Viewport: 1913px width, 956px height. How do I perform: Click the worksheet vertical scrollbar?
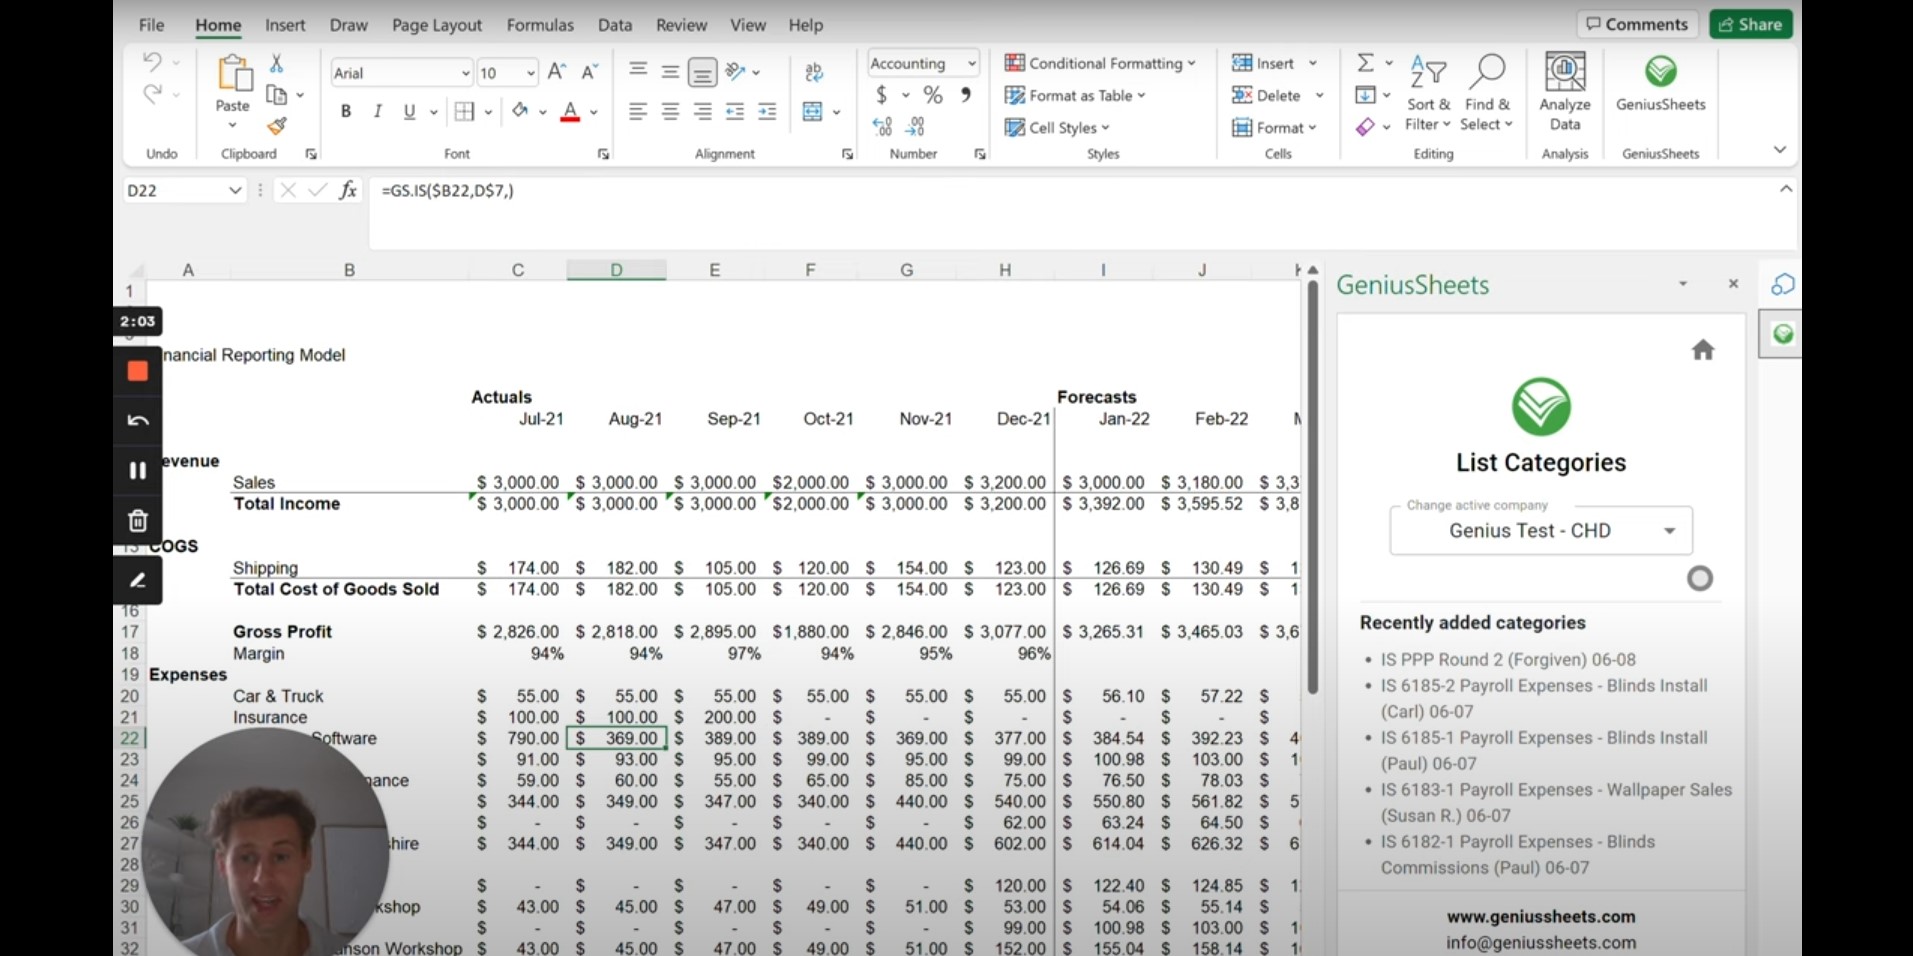(1313, 486)
